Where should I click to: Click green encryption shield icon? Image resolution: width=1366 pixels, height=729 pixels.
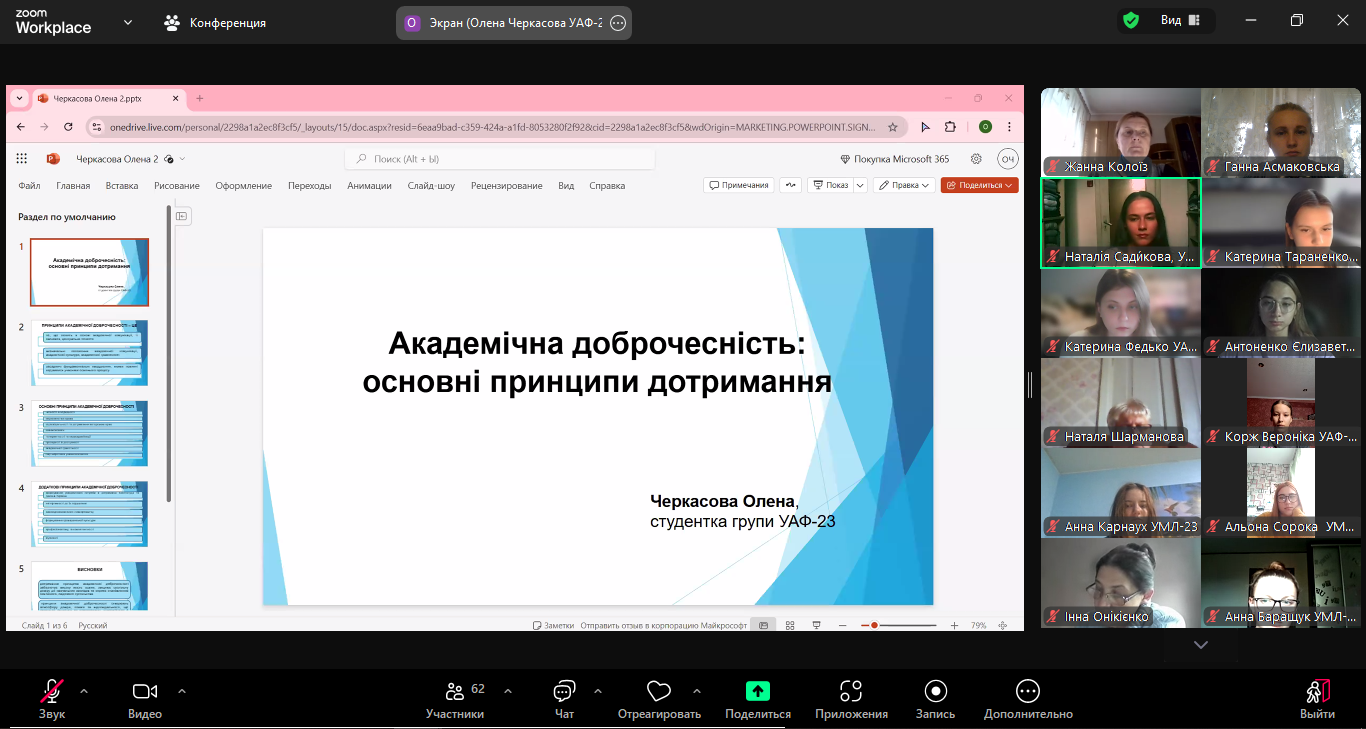[1131, 20]
